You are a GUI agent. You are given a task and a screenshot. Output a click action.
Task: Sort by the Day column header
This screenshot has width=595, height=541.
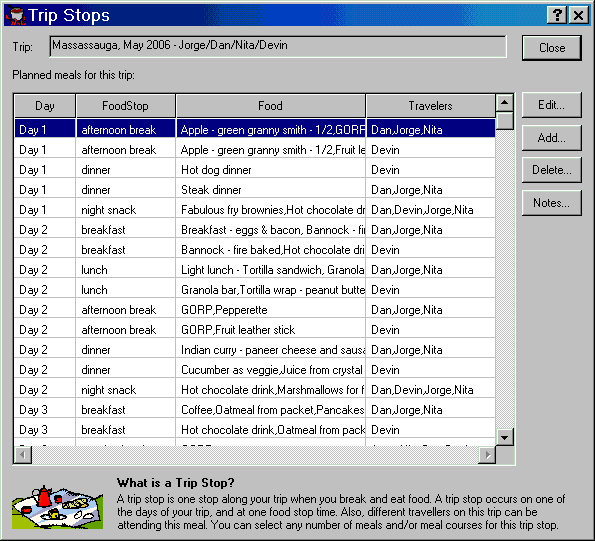tap(45, 106)
